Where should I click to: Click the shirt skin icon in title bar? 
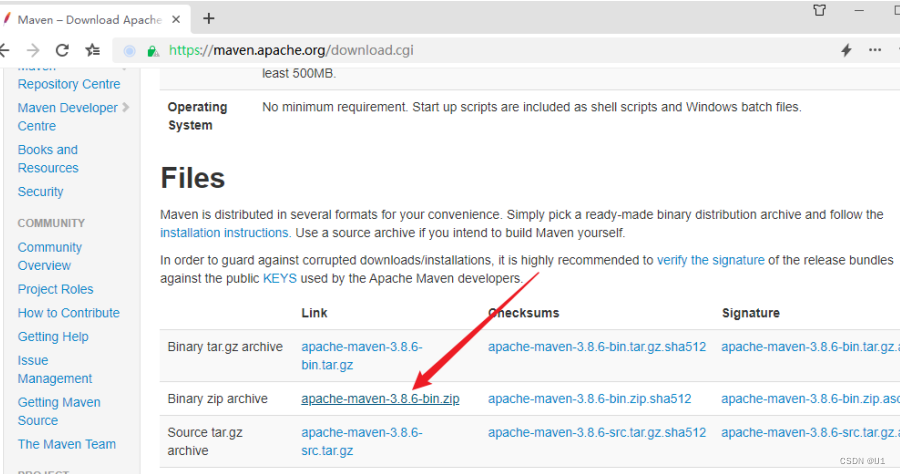pyautogui.click(x=820, y=10)
